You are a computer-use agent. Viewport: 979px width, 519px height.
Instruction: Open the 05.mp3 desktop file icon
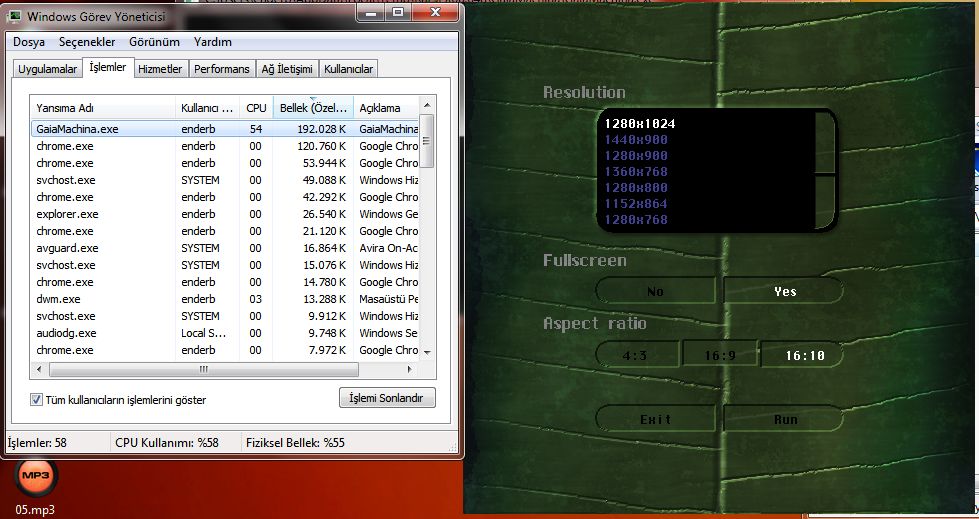tap(36, 487)
